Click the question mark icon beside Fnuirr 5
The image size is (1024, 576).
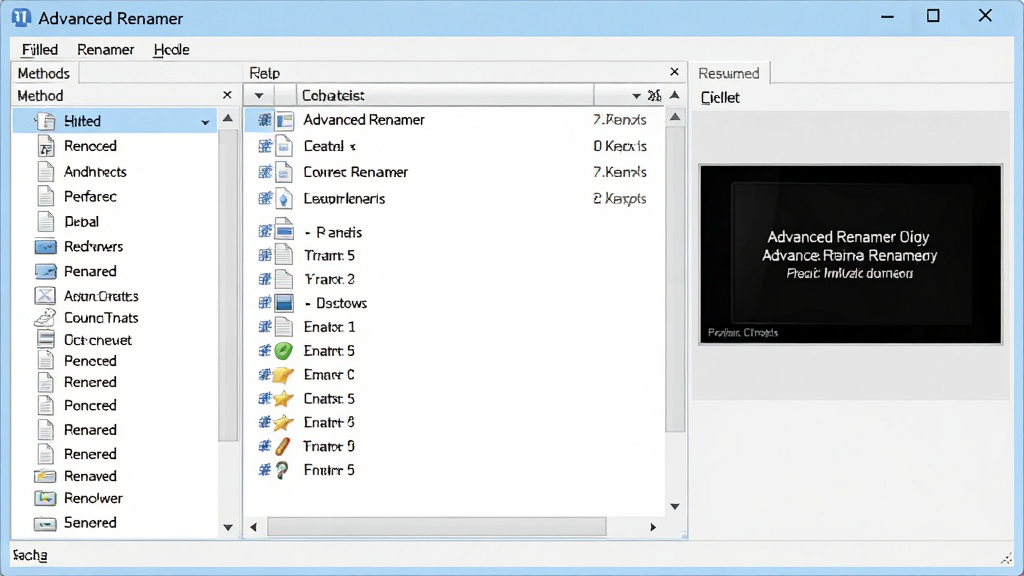[x=281, y=470]
